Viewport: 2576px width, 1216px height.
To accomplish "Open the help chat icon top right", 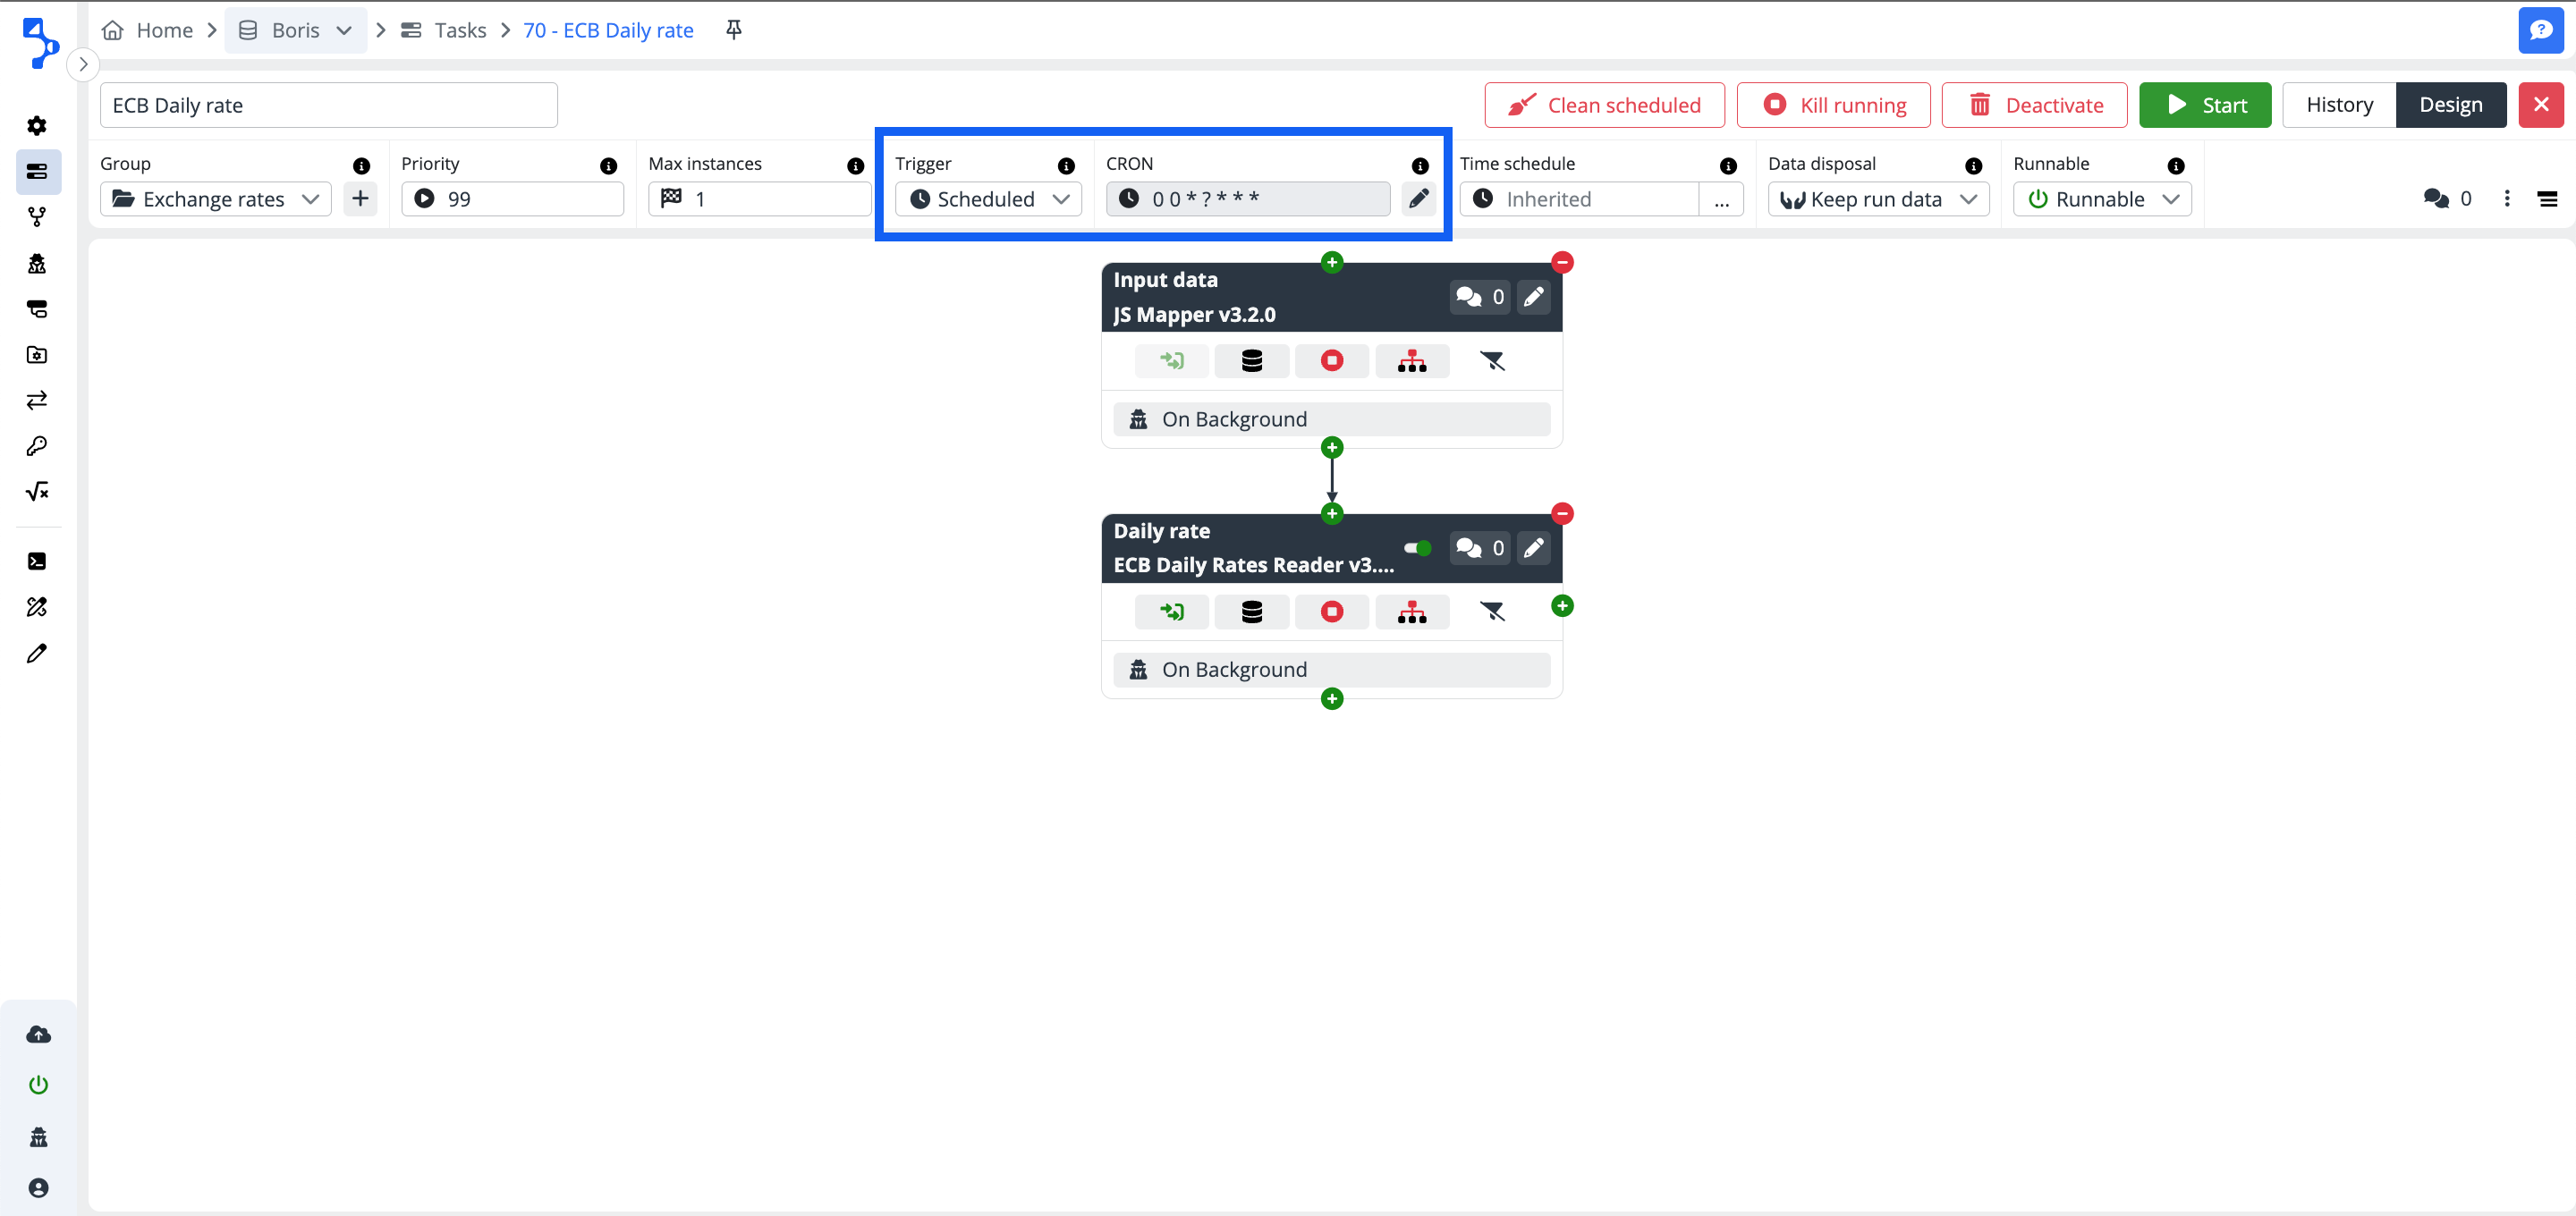I will [x=2540, y=30].
